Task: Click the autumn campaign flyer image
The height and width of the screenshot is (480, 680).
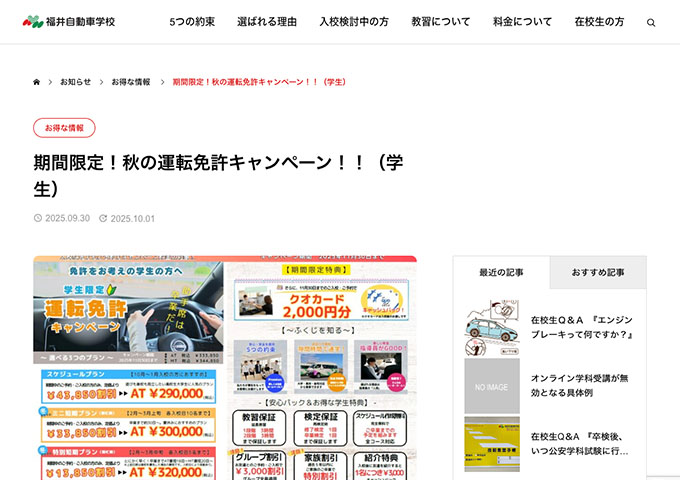Action: pos(225,367)
